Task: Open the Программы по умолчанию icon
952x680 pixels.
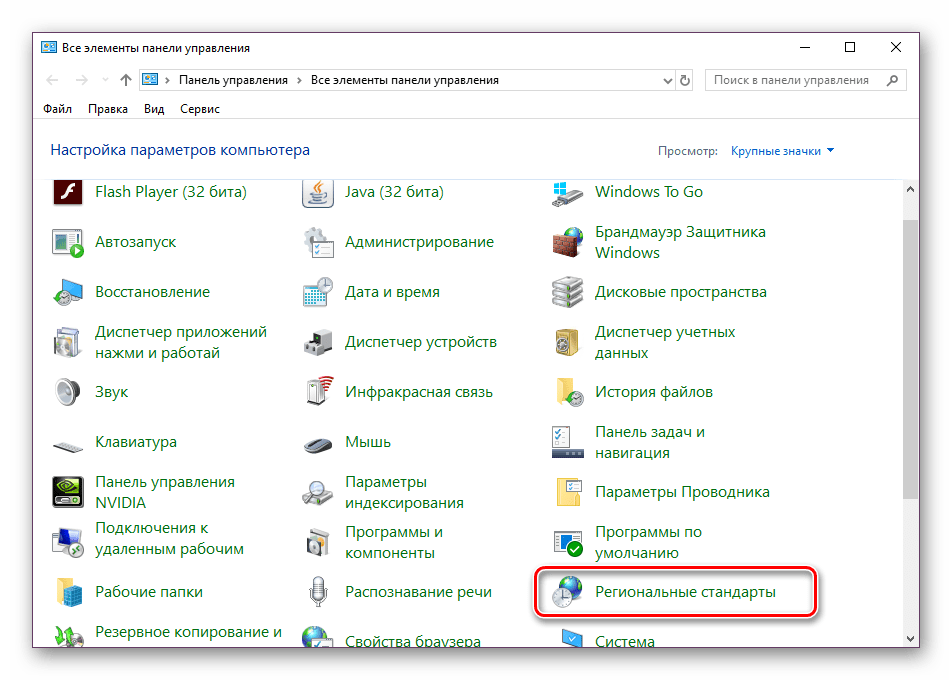Action: pos(568,542)
